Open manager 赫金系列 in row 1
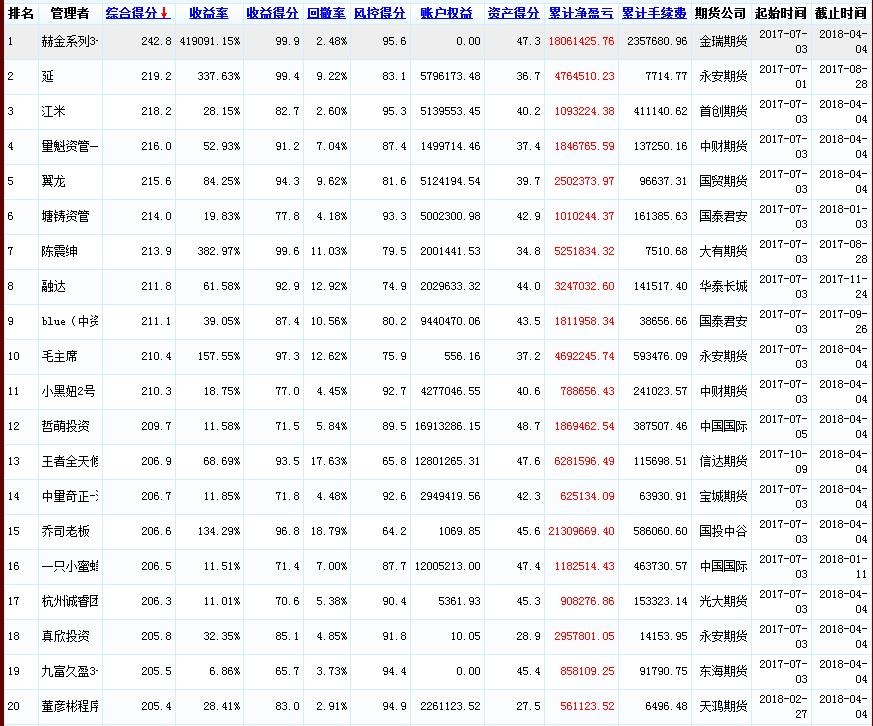This screenshot has width=873, height=726. [70, 41]
